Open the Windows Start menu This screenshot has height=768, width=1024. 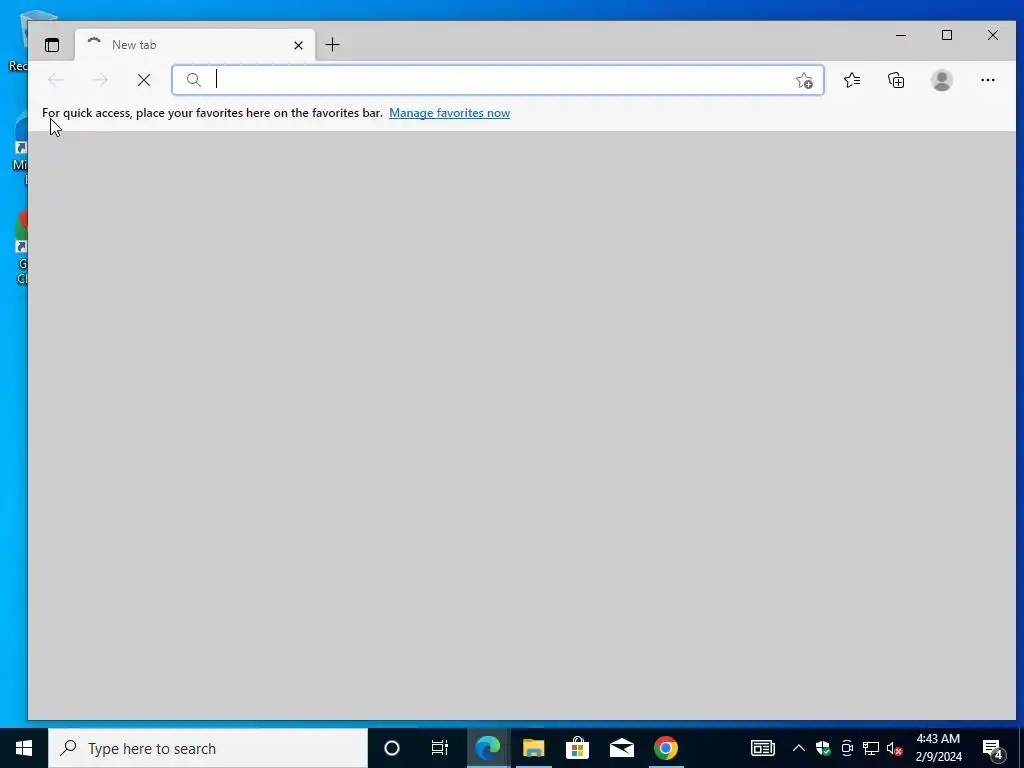pyautogui.click(x=24, y=748)
